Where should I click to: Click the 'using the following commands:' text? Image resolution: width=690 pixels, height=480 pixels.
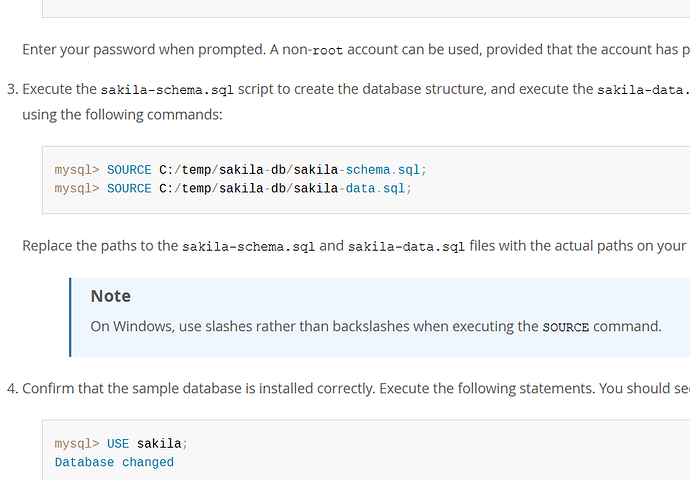pos(122,115)
